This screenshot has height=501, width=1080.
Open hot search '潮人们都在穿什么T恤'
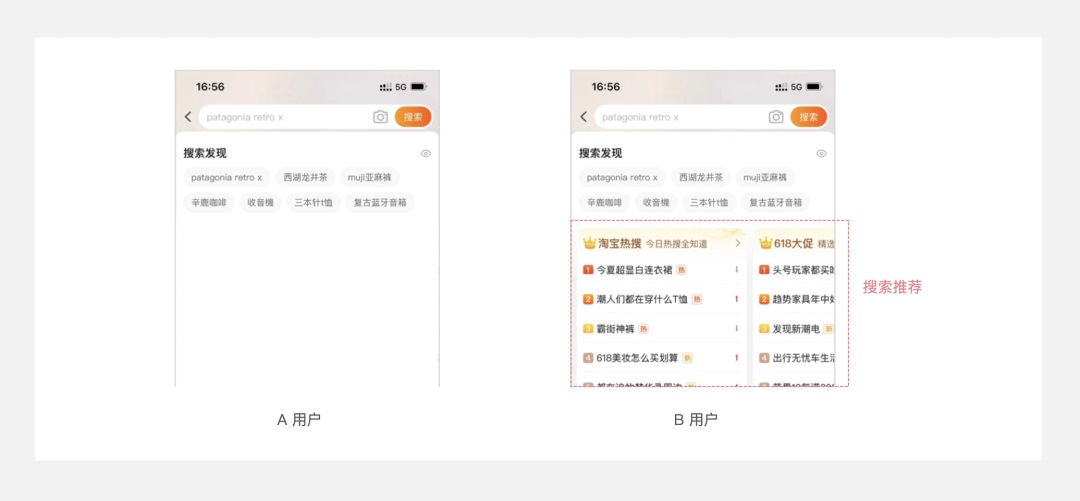click(642, 299)
